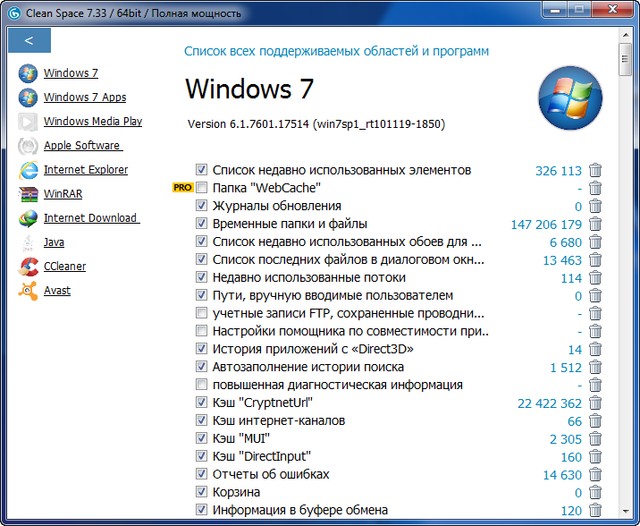Click the vertical scrollbar down arrow
The image size is (640, 526).
[x=625, y=517]
